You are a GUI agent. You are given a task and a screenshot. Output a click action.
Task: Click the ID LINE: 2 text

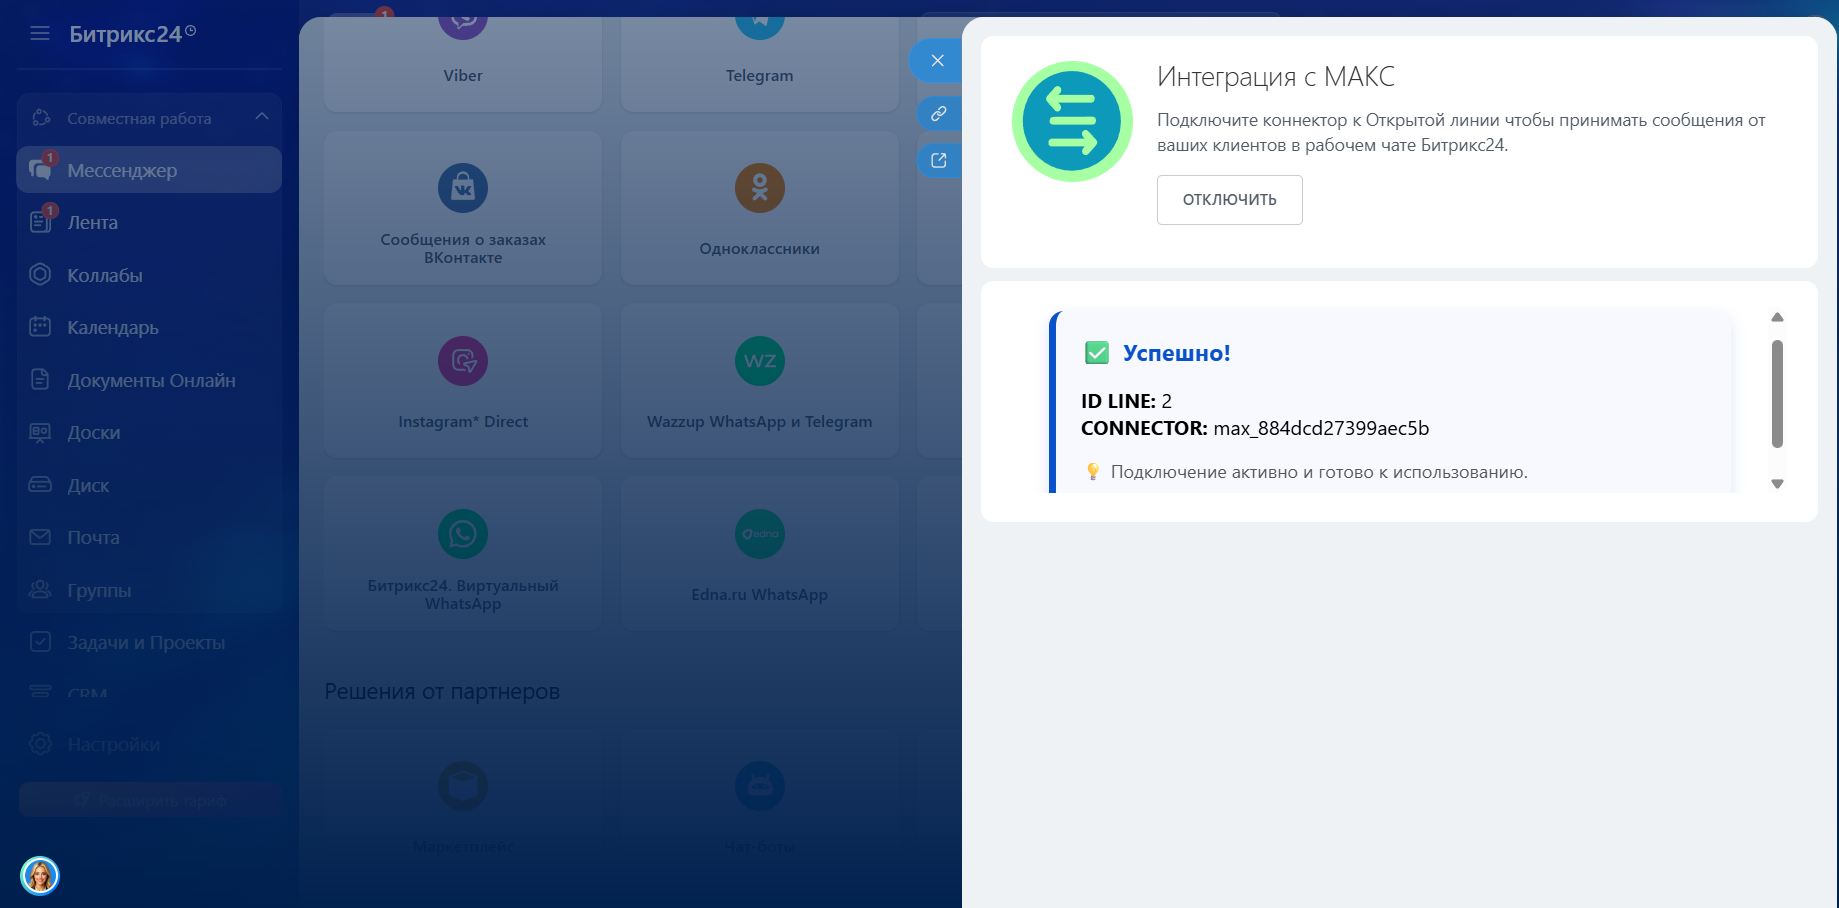pyautogui.click(x=1126, y=401)
